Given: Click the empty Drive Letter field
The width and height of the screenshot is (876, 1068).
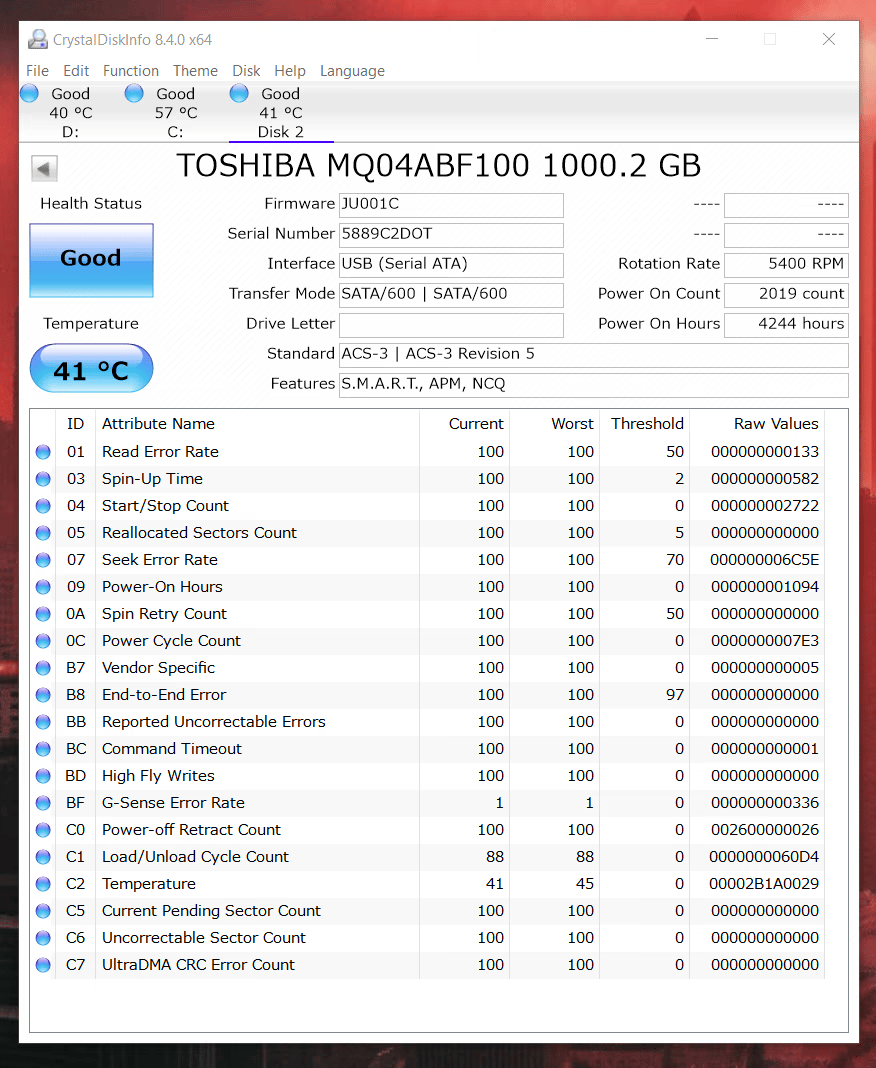Looking at the screenshot, I should coord(451,324).
